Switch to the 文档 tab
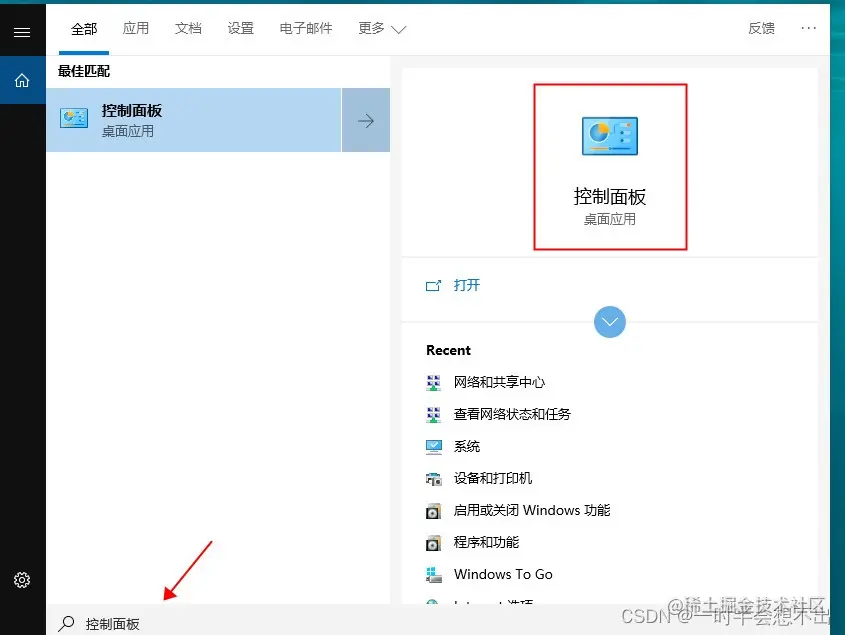This screenshot has width=845, height=635. (188, 28)
